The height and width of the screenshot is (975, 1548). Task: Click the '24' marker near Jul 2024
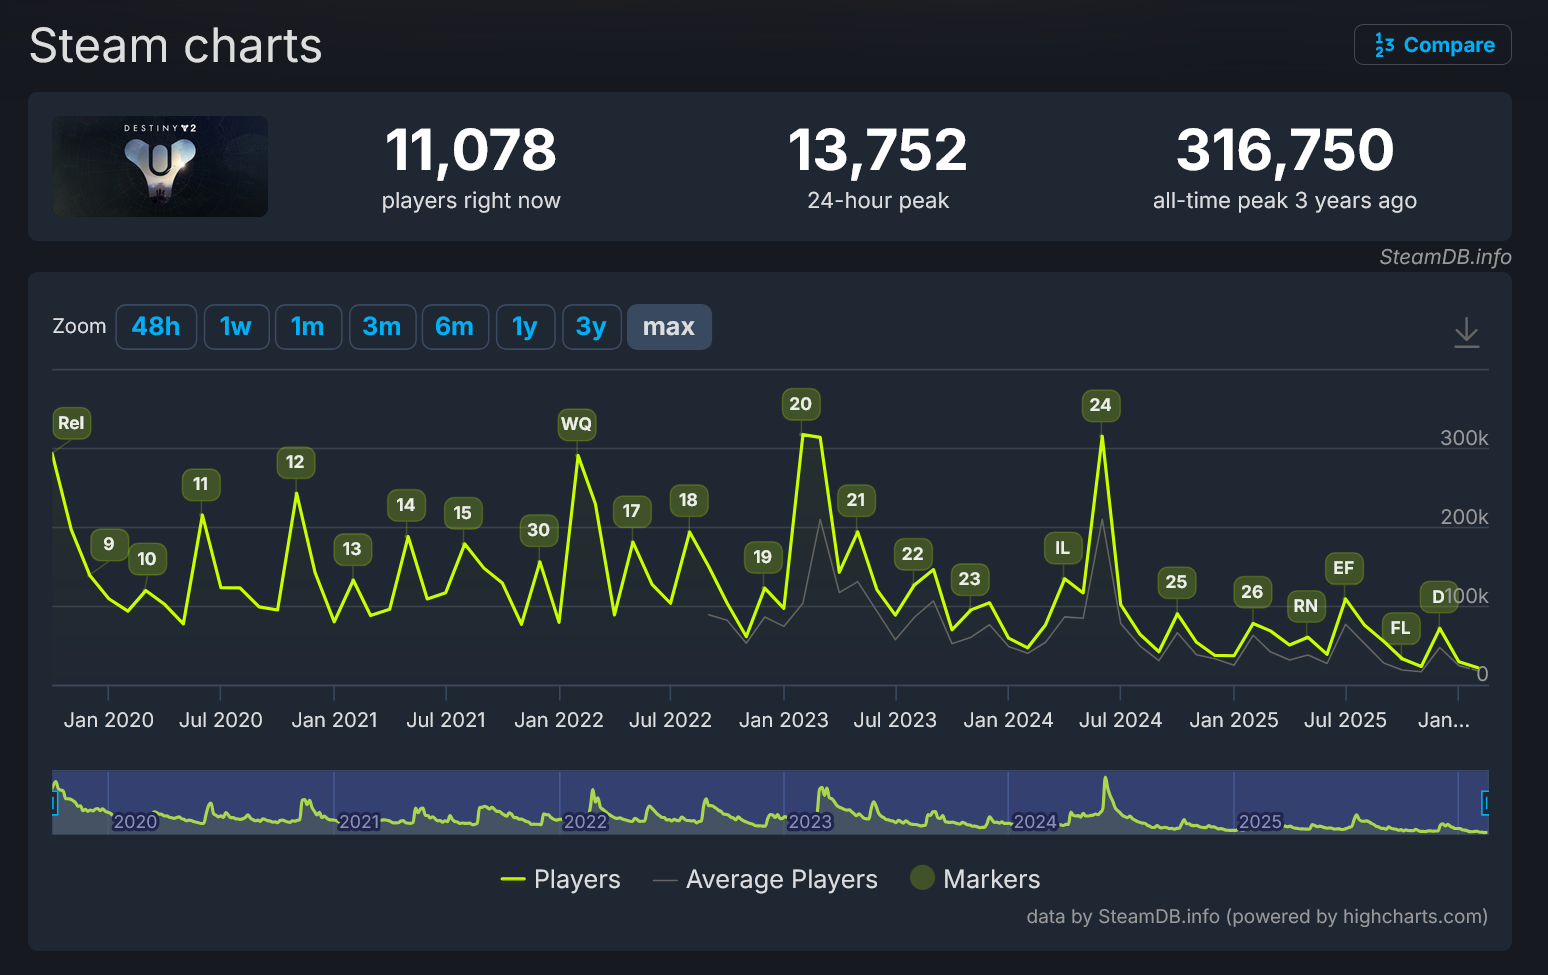[x=1100, y=405]
